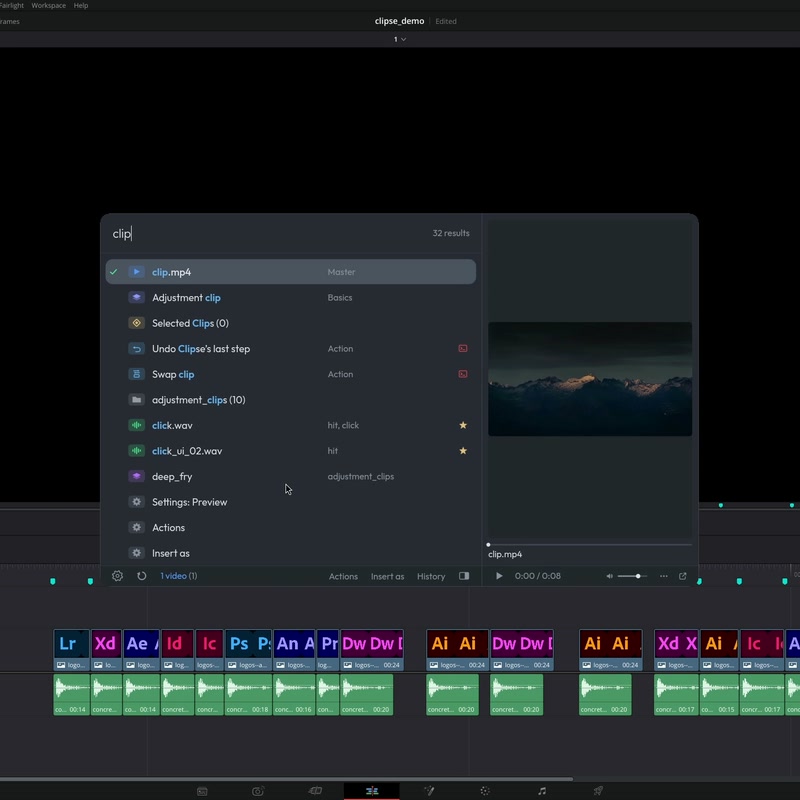Open the timeline selector dropdown labeled 1
The width and height of the screenshot is (800, 800).
[x=399, y=39]
